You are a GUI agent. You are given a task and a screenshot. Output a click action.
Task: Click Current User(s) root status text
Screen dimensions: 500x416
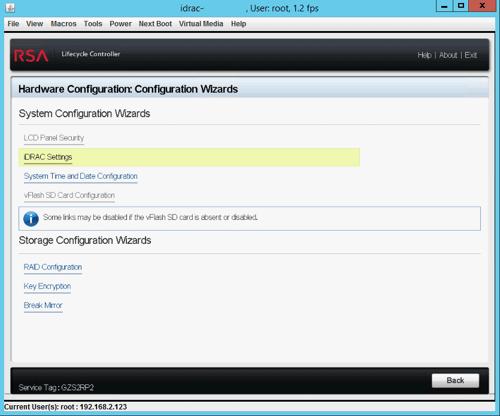pyautogui.click(x=66, y=407)
